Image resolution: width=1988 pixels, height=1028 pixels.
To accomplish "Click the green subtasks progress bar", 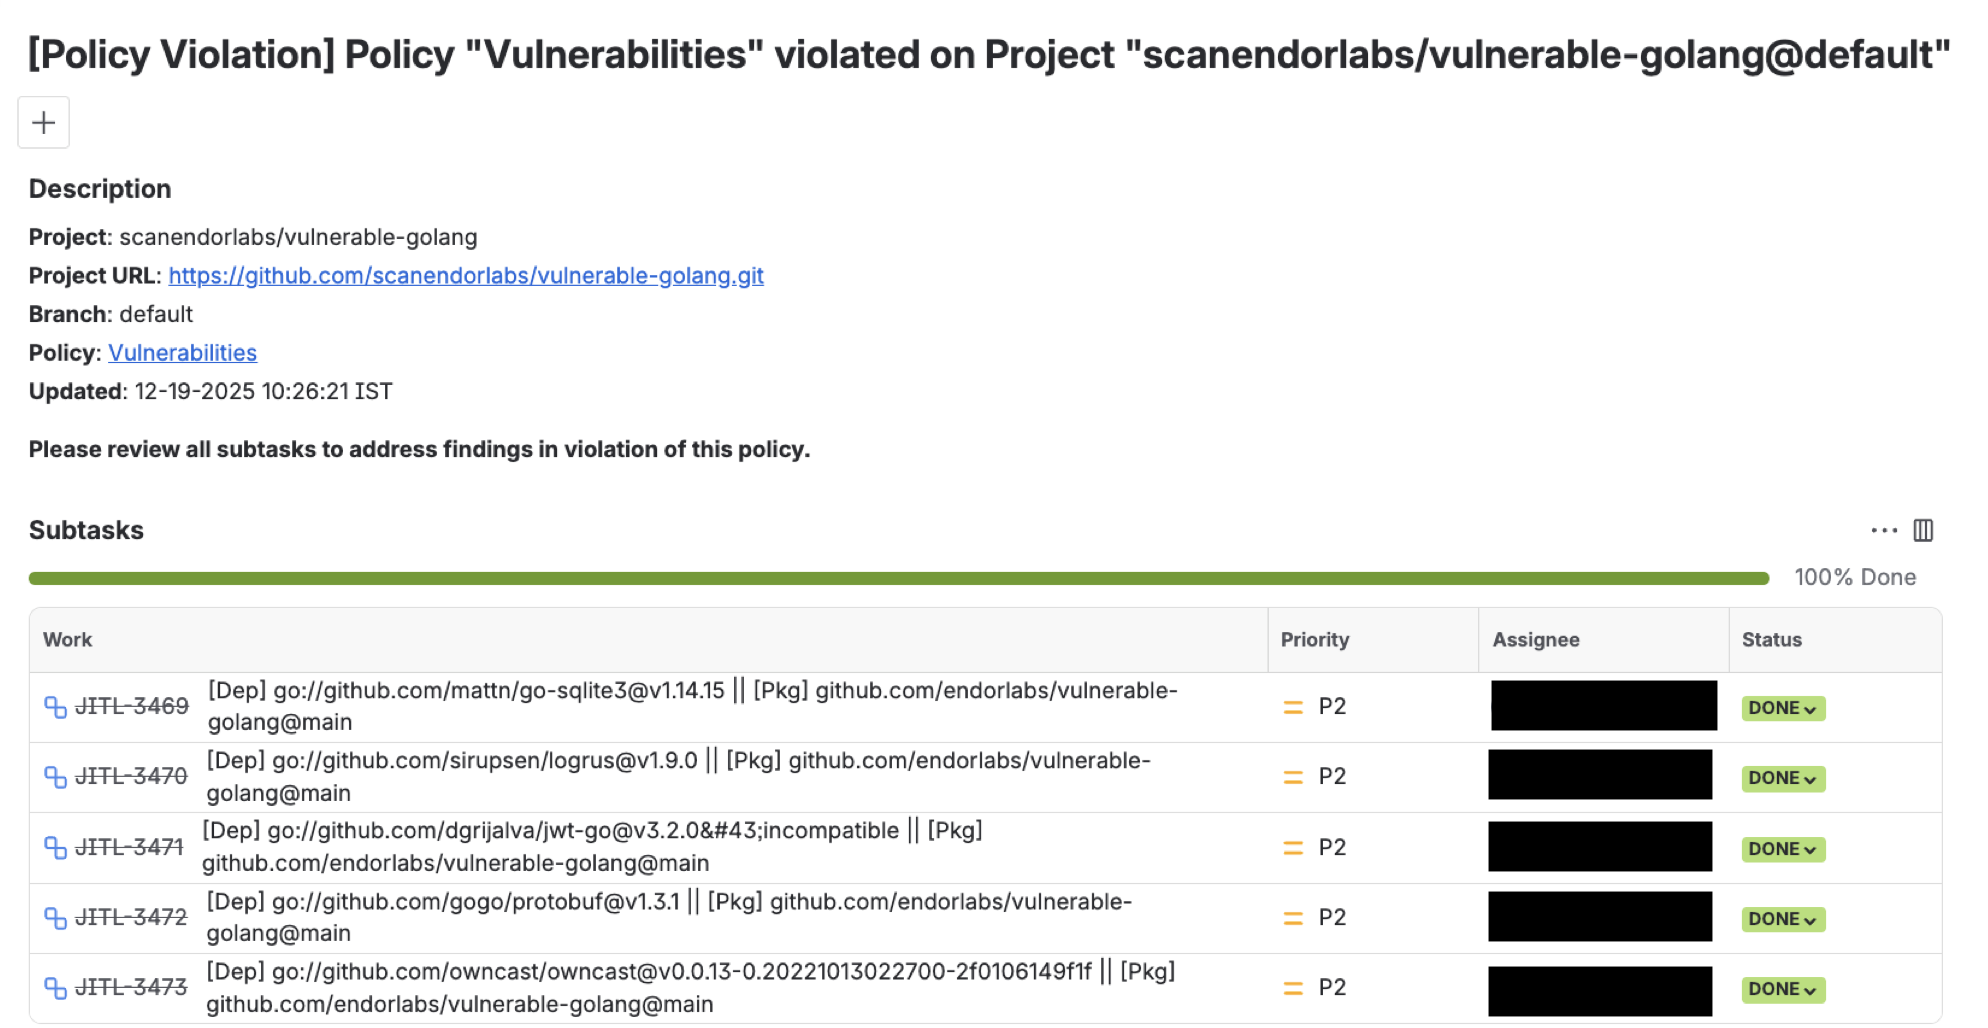I will [898, 578].
